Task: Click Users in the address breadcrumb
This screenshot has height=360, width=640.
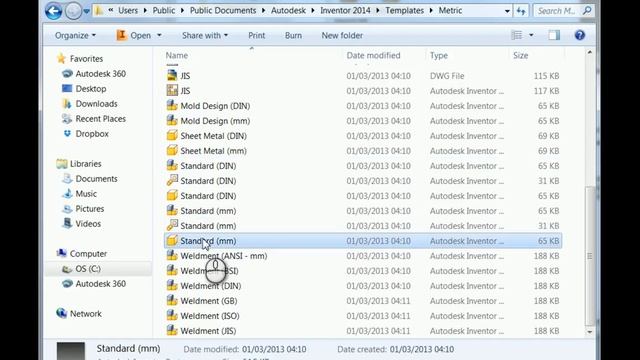Action: [x=128, y=11]
